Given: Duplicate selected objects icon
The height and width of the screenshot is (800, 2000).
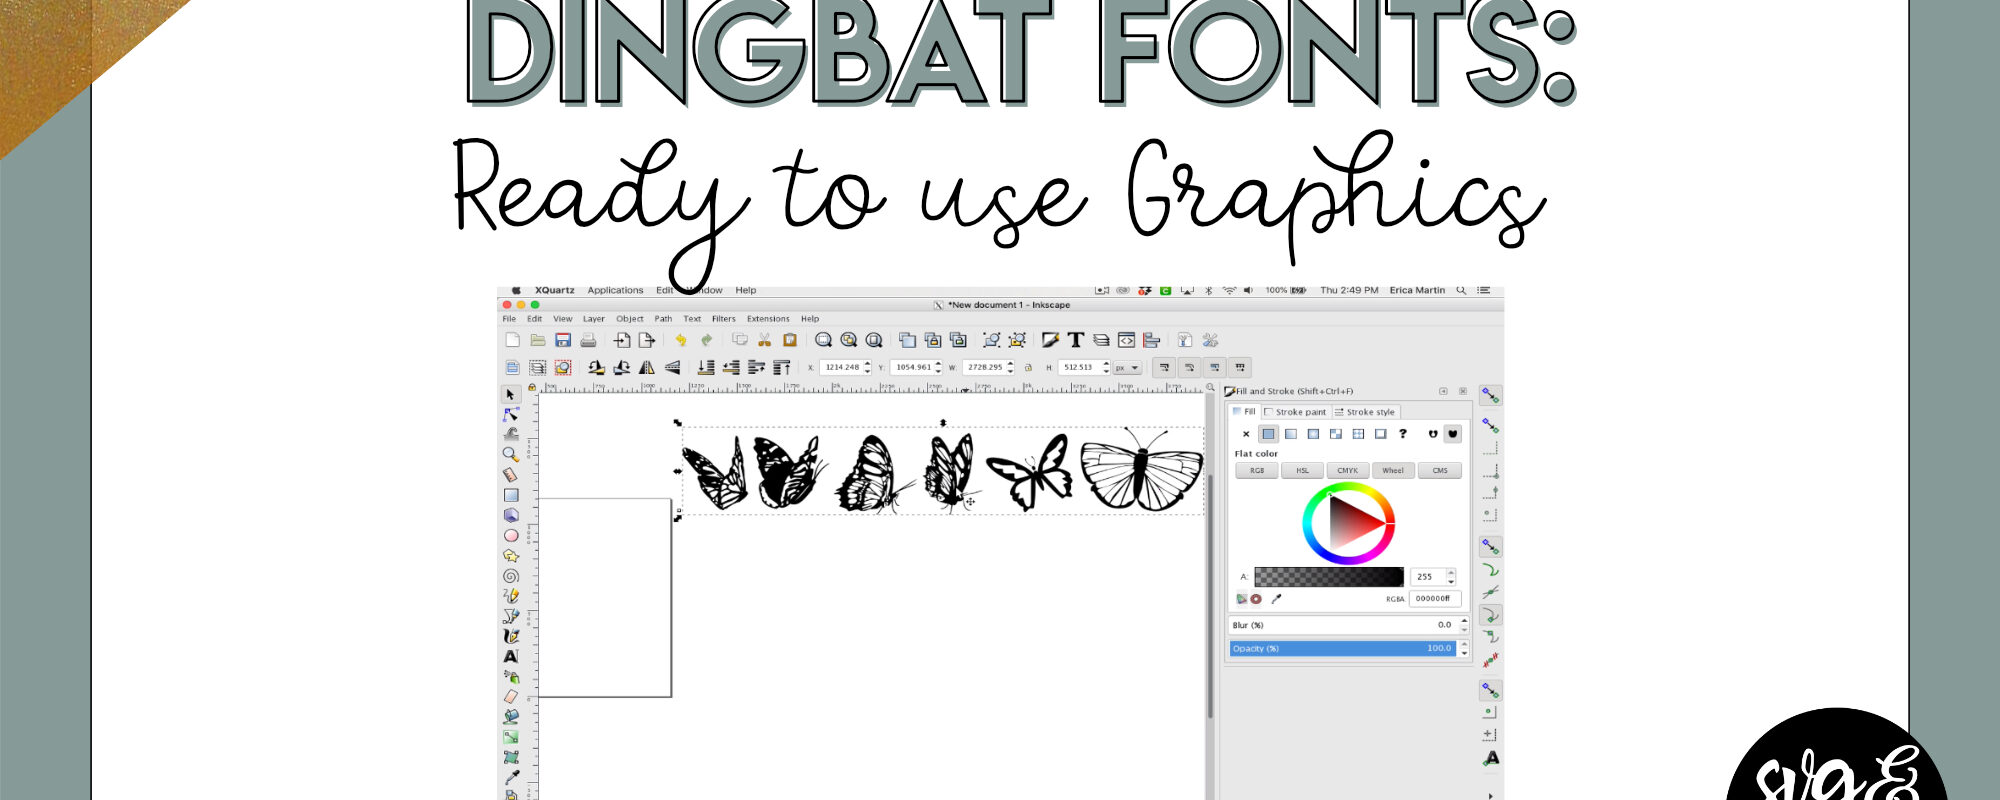Looking at the screenshot, I should pyautogui.click(x=908, y=340).
